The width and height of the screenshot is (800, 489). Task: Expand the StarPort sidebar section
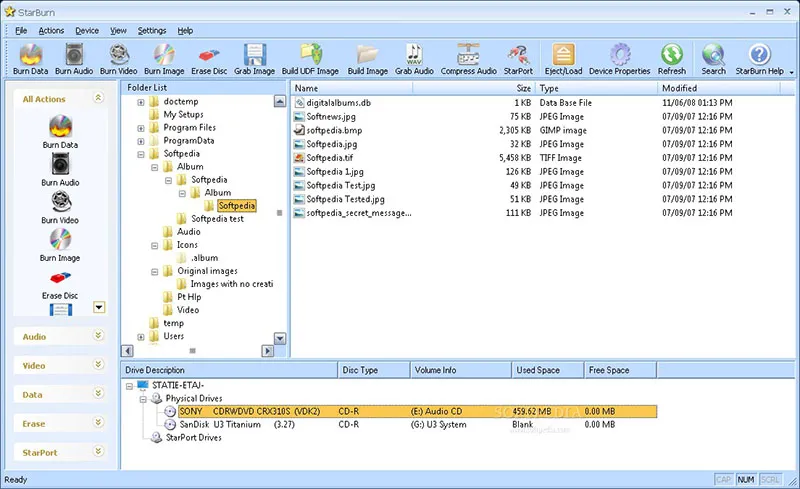click(97, 453)
